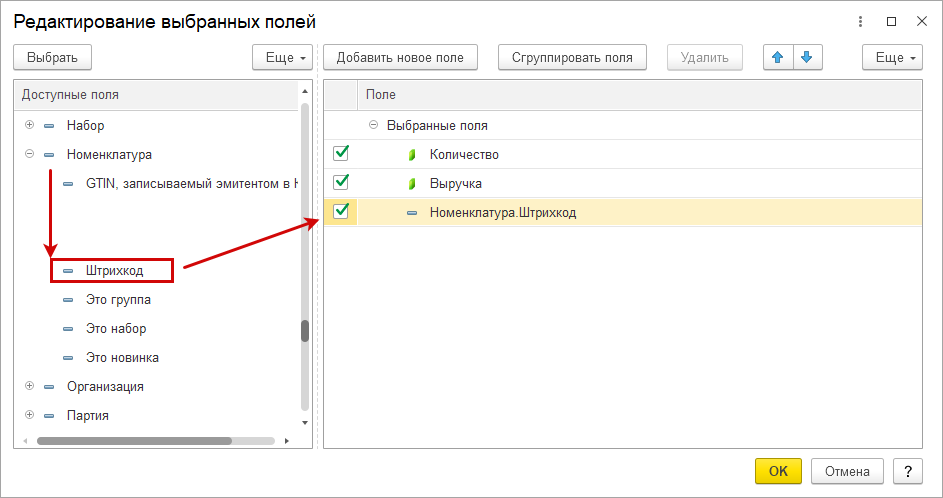The image size is (943, 498).
Task: Click the Номенклатура.Штрихкод field icon
Action: [x=412, y=213]
